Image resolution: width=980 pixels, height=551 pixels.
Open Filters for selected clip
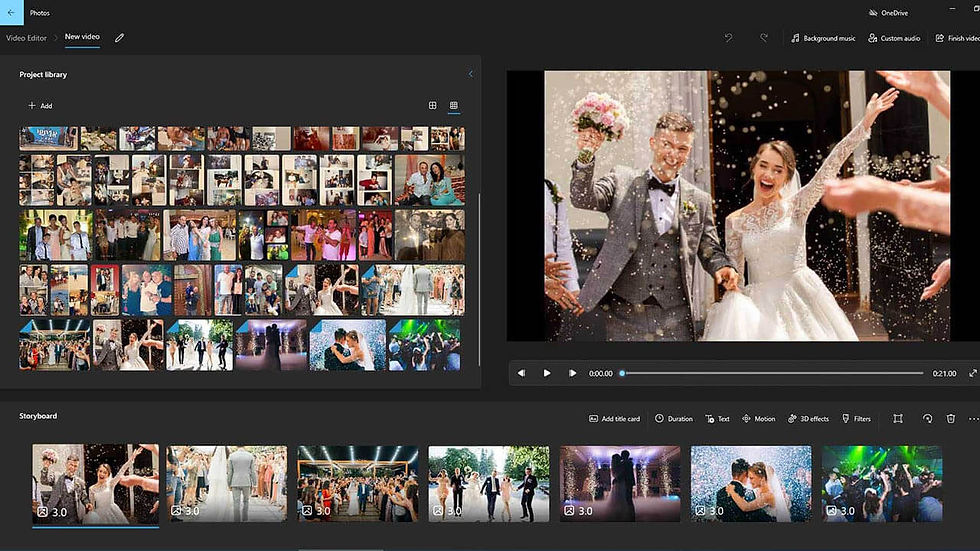[856, 419]
